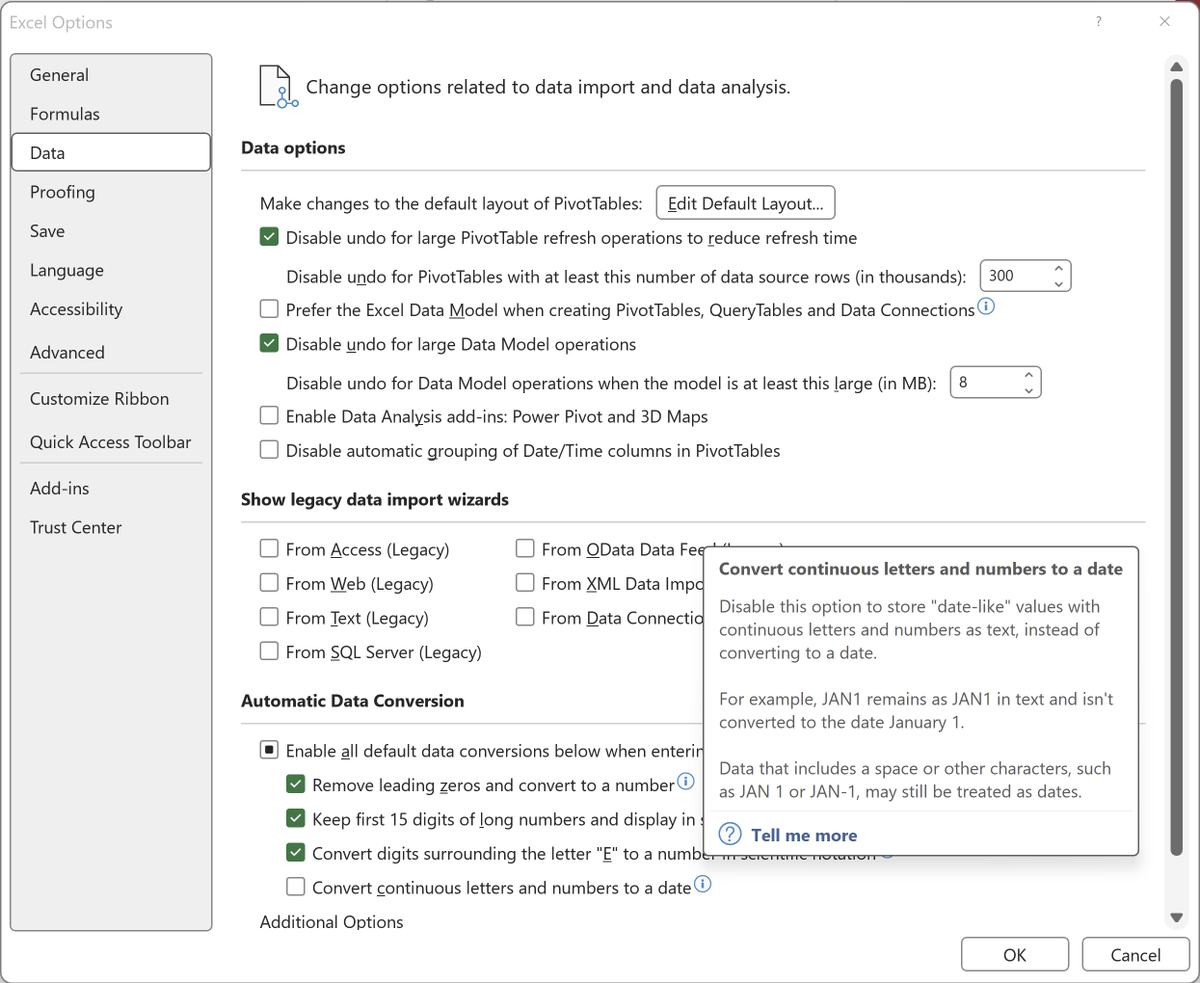Click the help question mark in title bar

tap(1099, 22)
